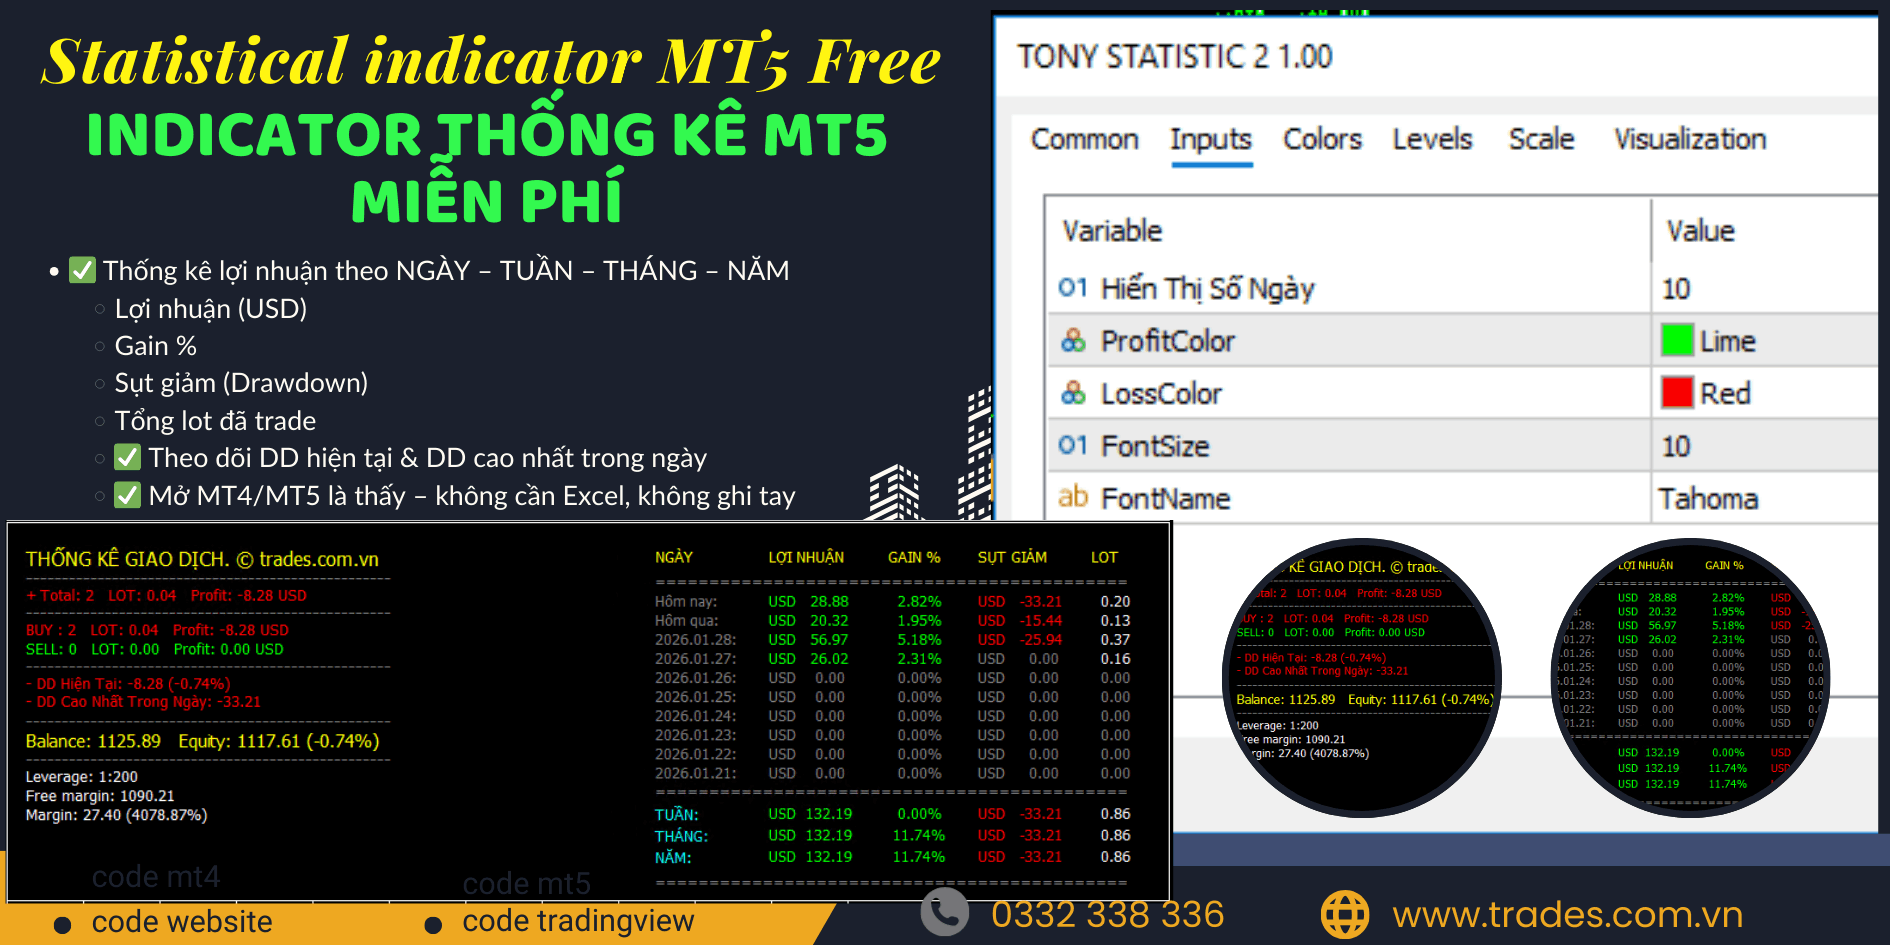Click the numeric icon beside Hiển Thị Số Ngày
This screenshot has height=945, width=1890.
pos(1072,288)
